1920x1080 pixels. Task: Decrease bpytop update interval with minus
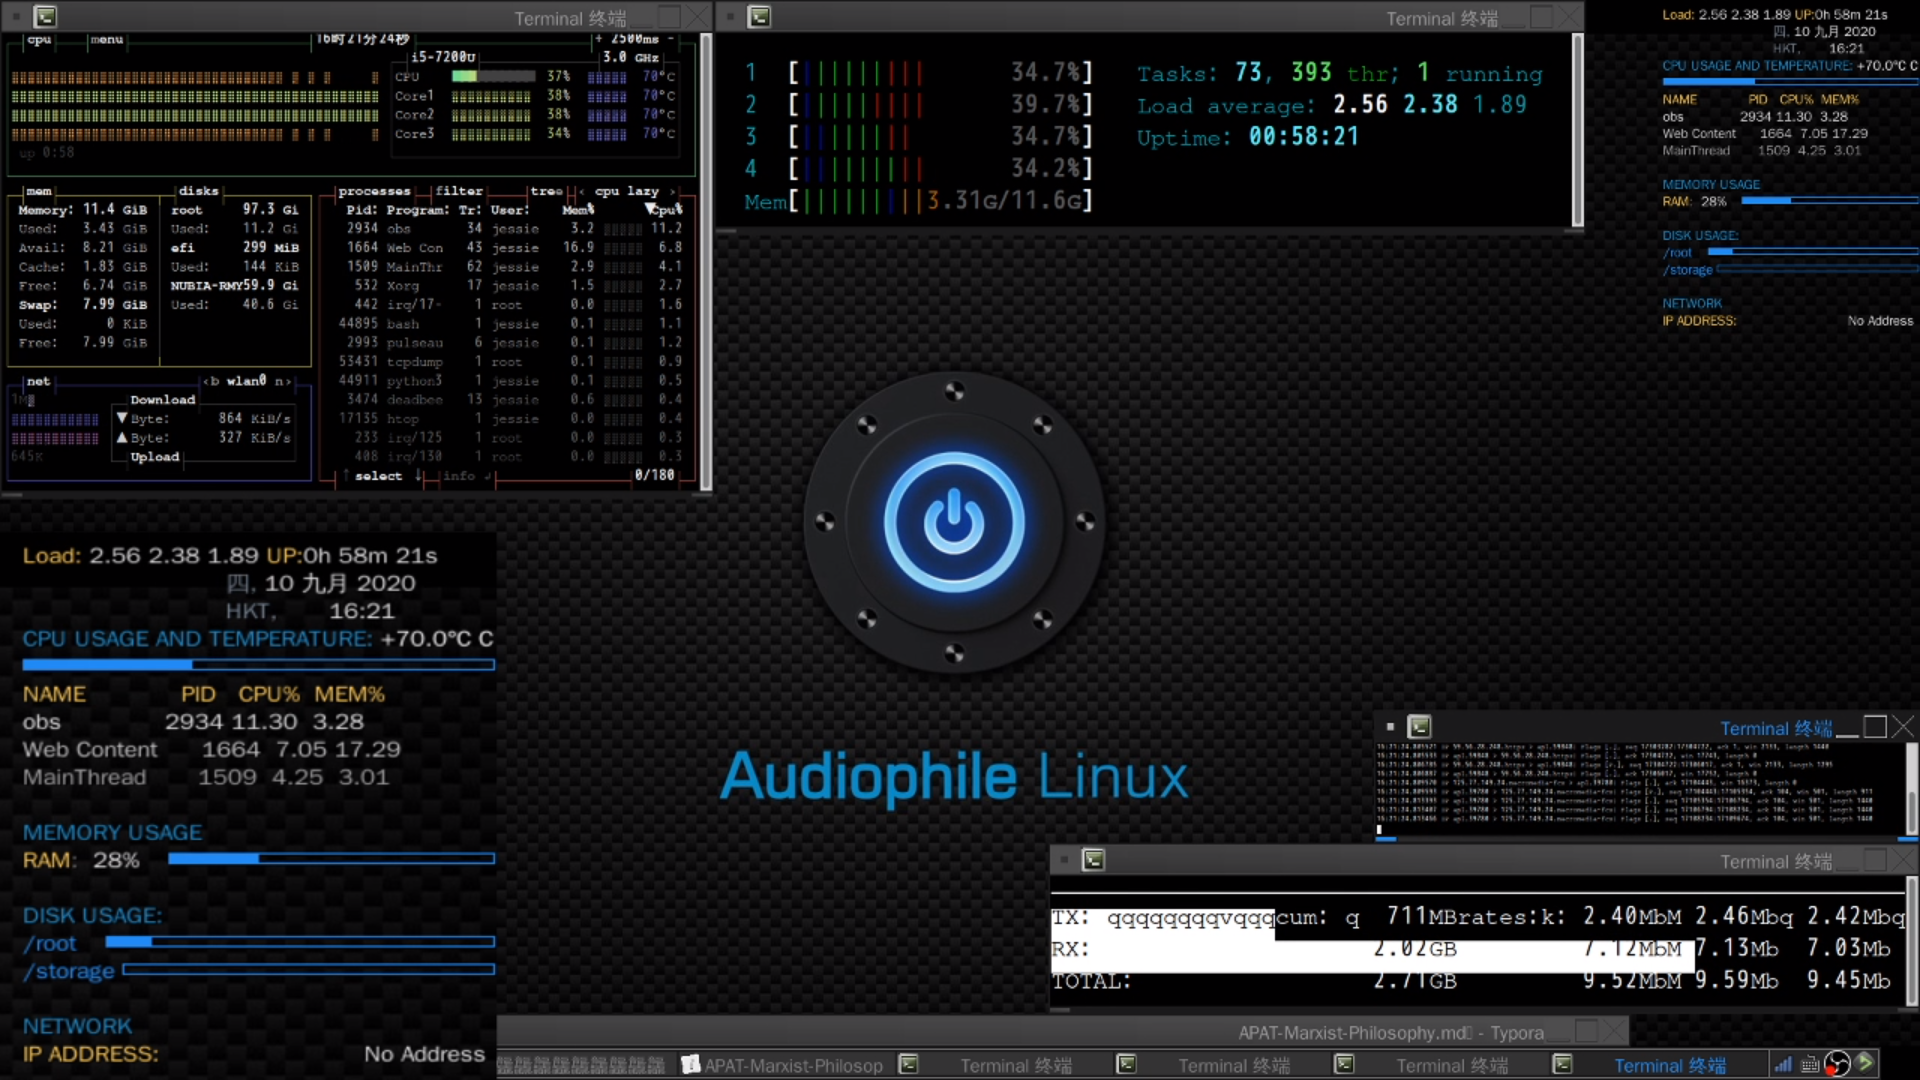[671, 39]
